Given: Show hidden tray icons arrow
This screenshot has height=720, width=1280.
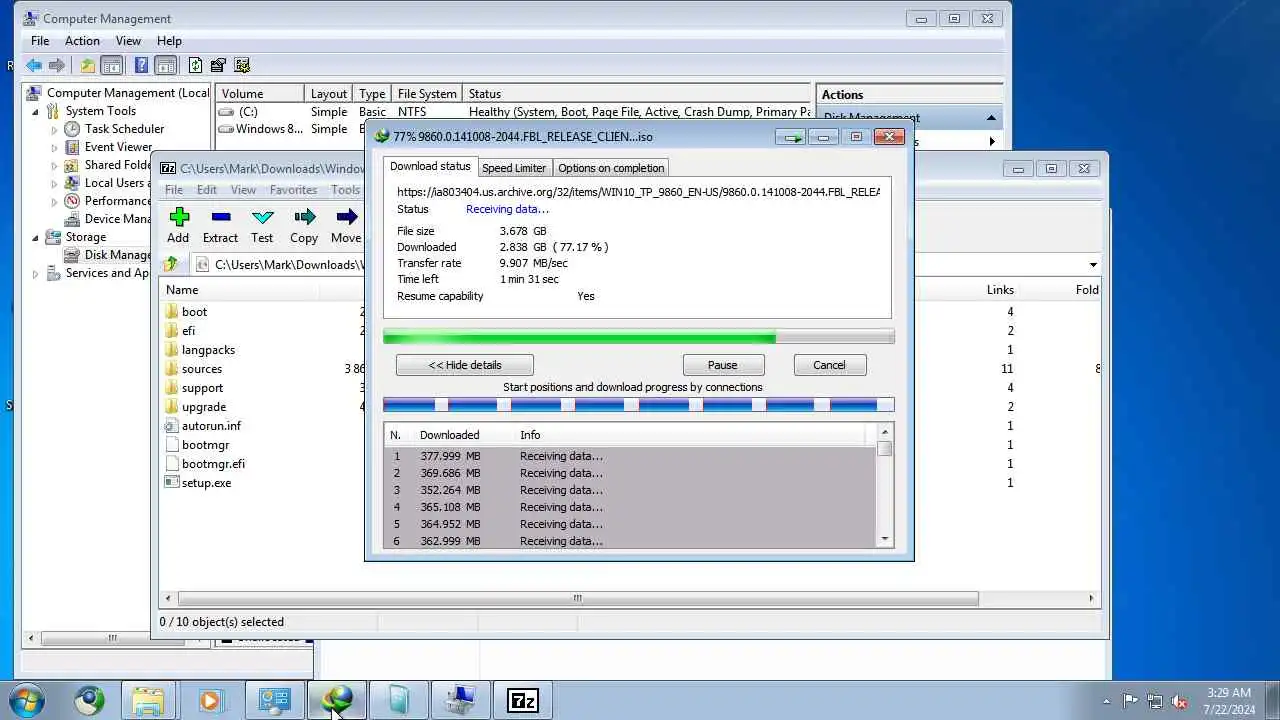Looking at the screenshot, I should tap(1106, 701).
